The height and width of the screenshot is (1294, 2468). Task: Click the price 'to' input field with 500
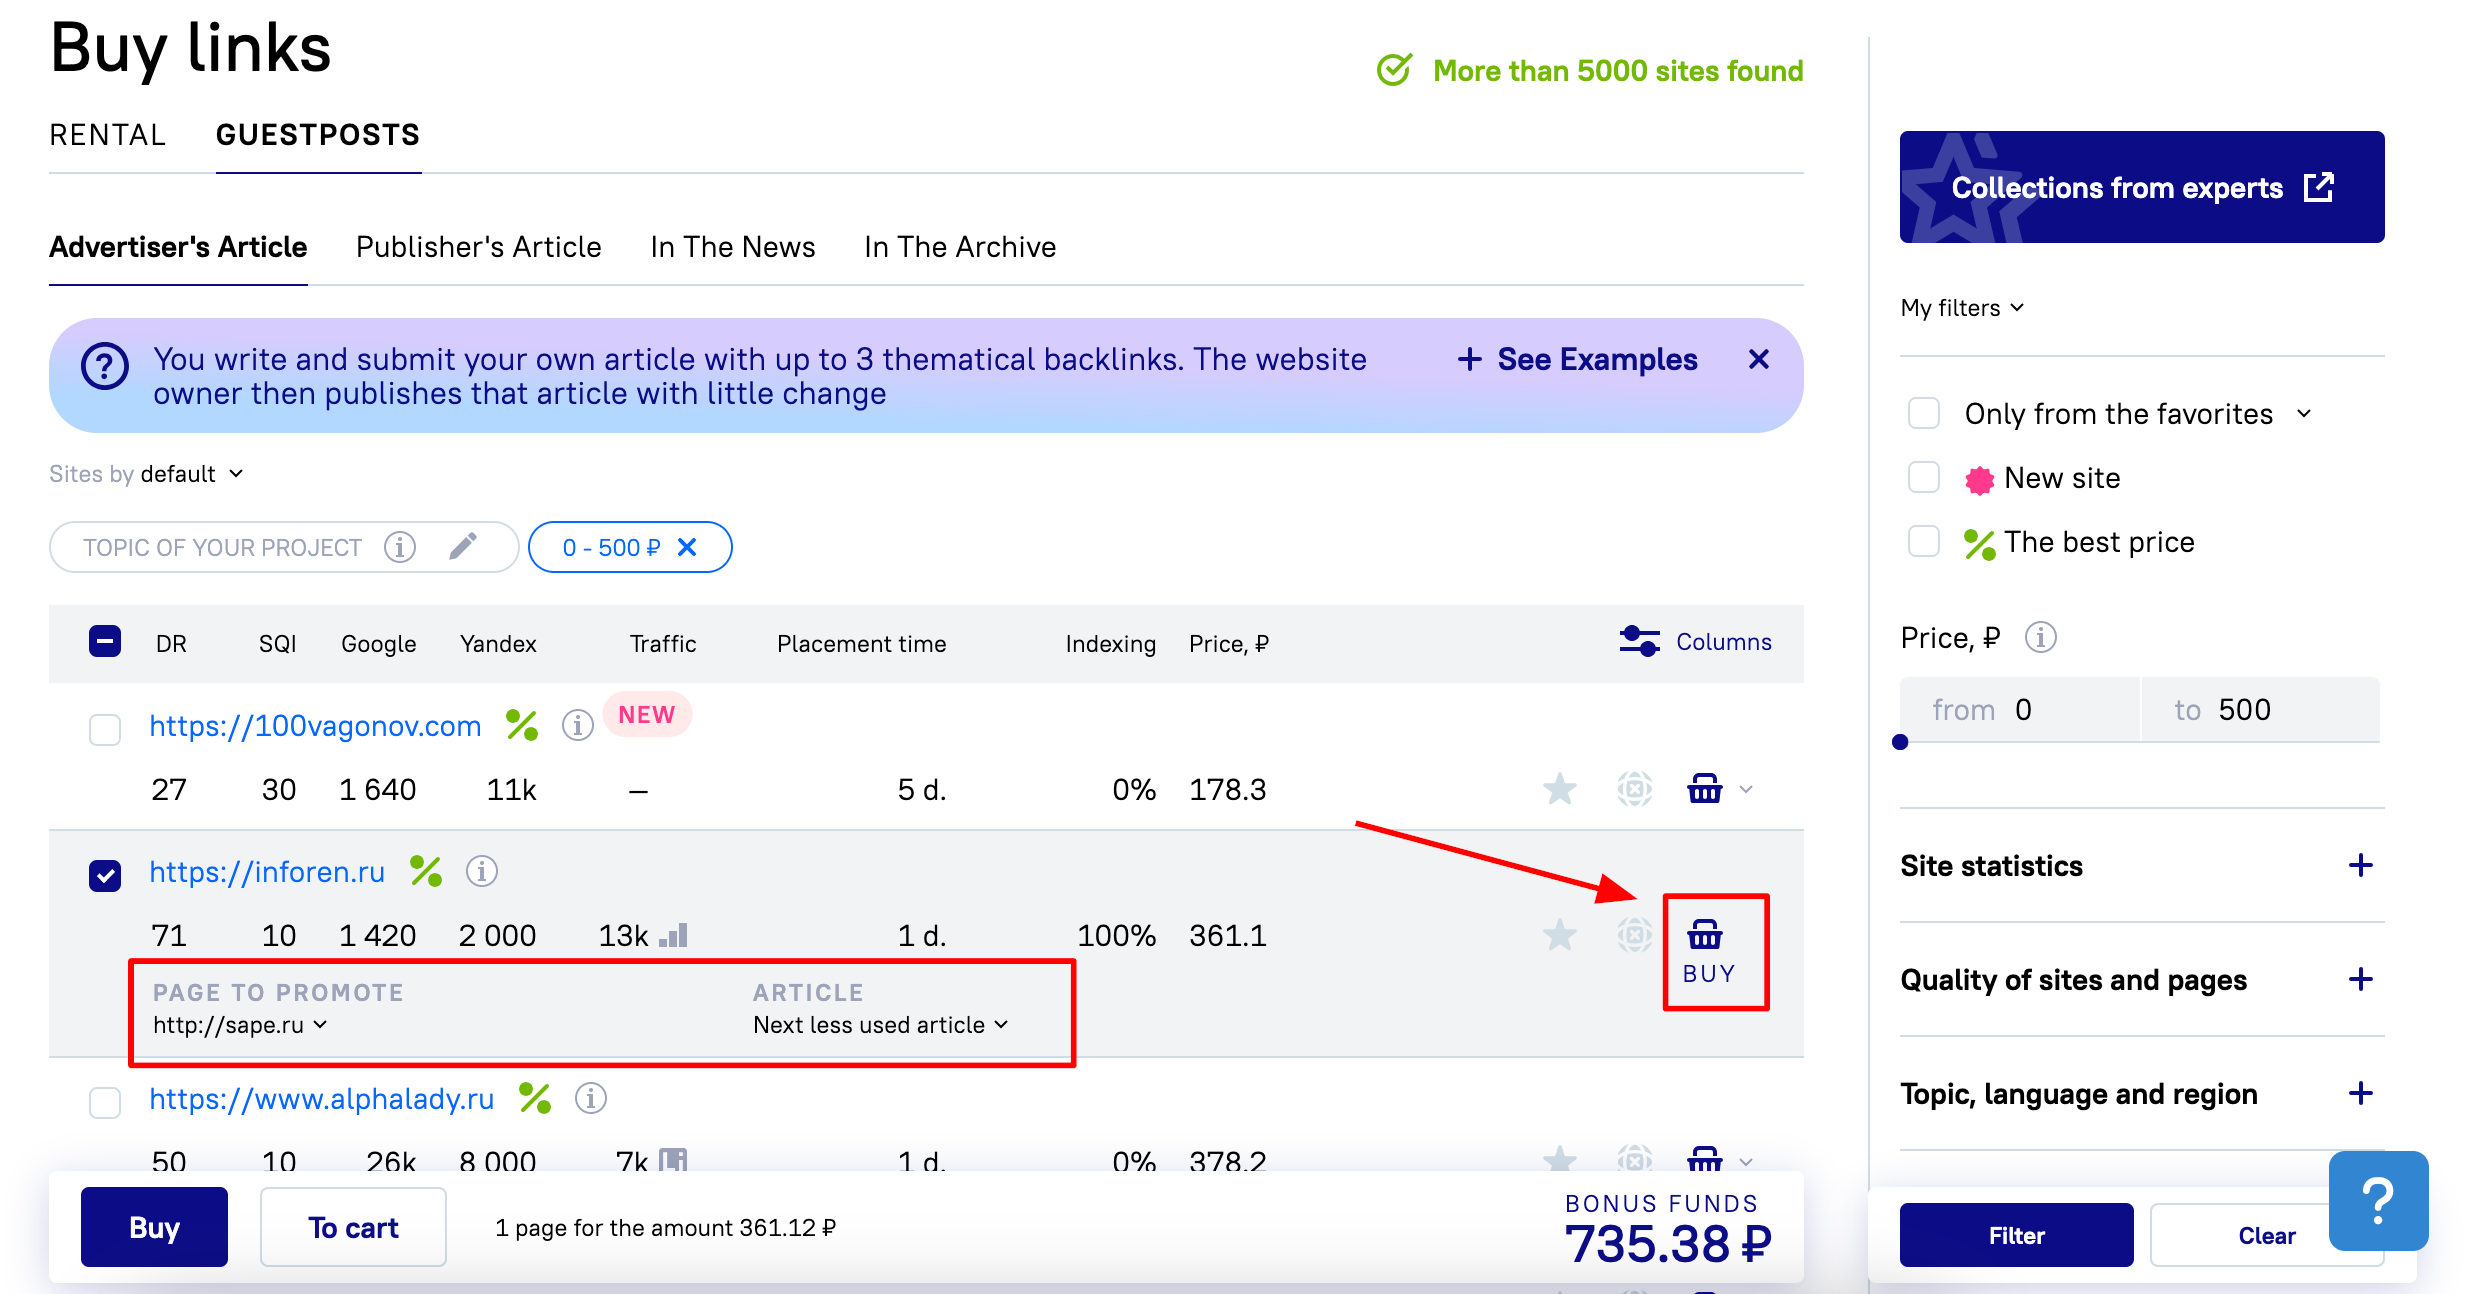2260,709
